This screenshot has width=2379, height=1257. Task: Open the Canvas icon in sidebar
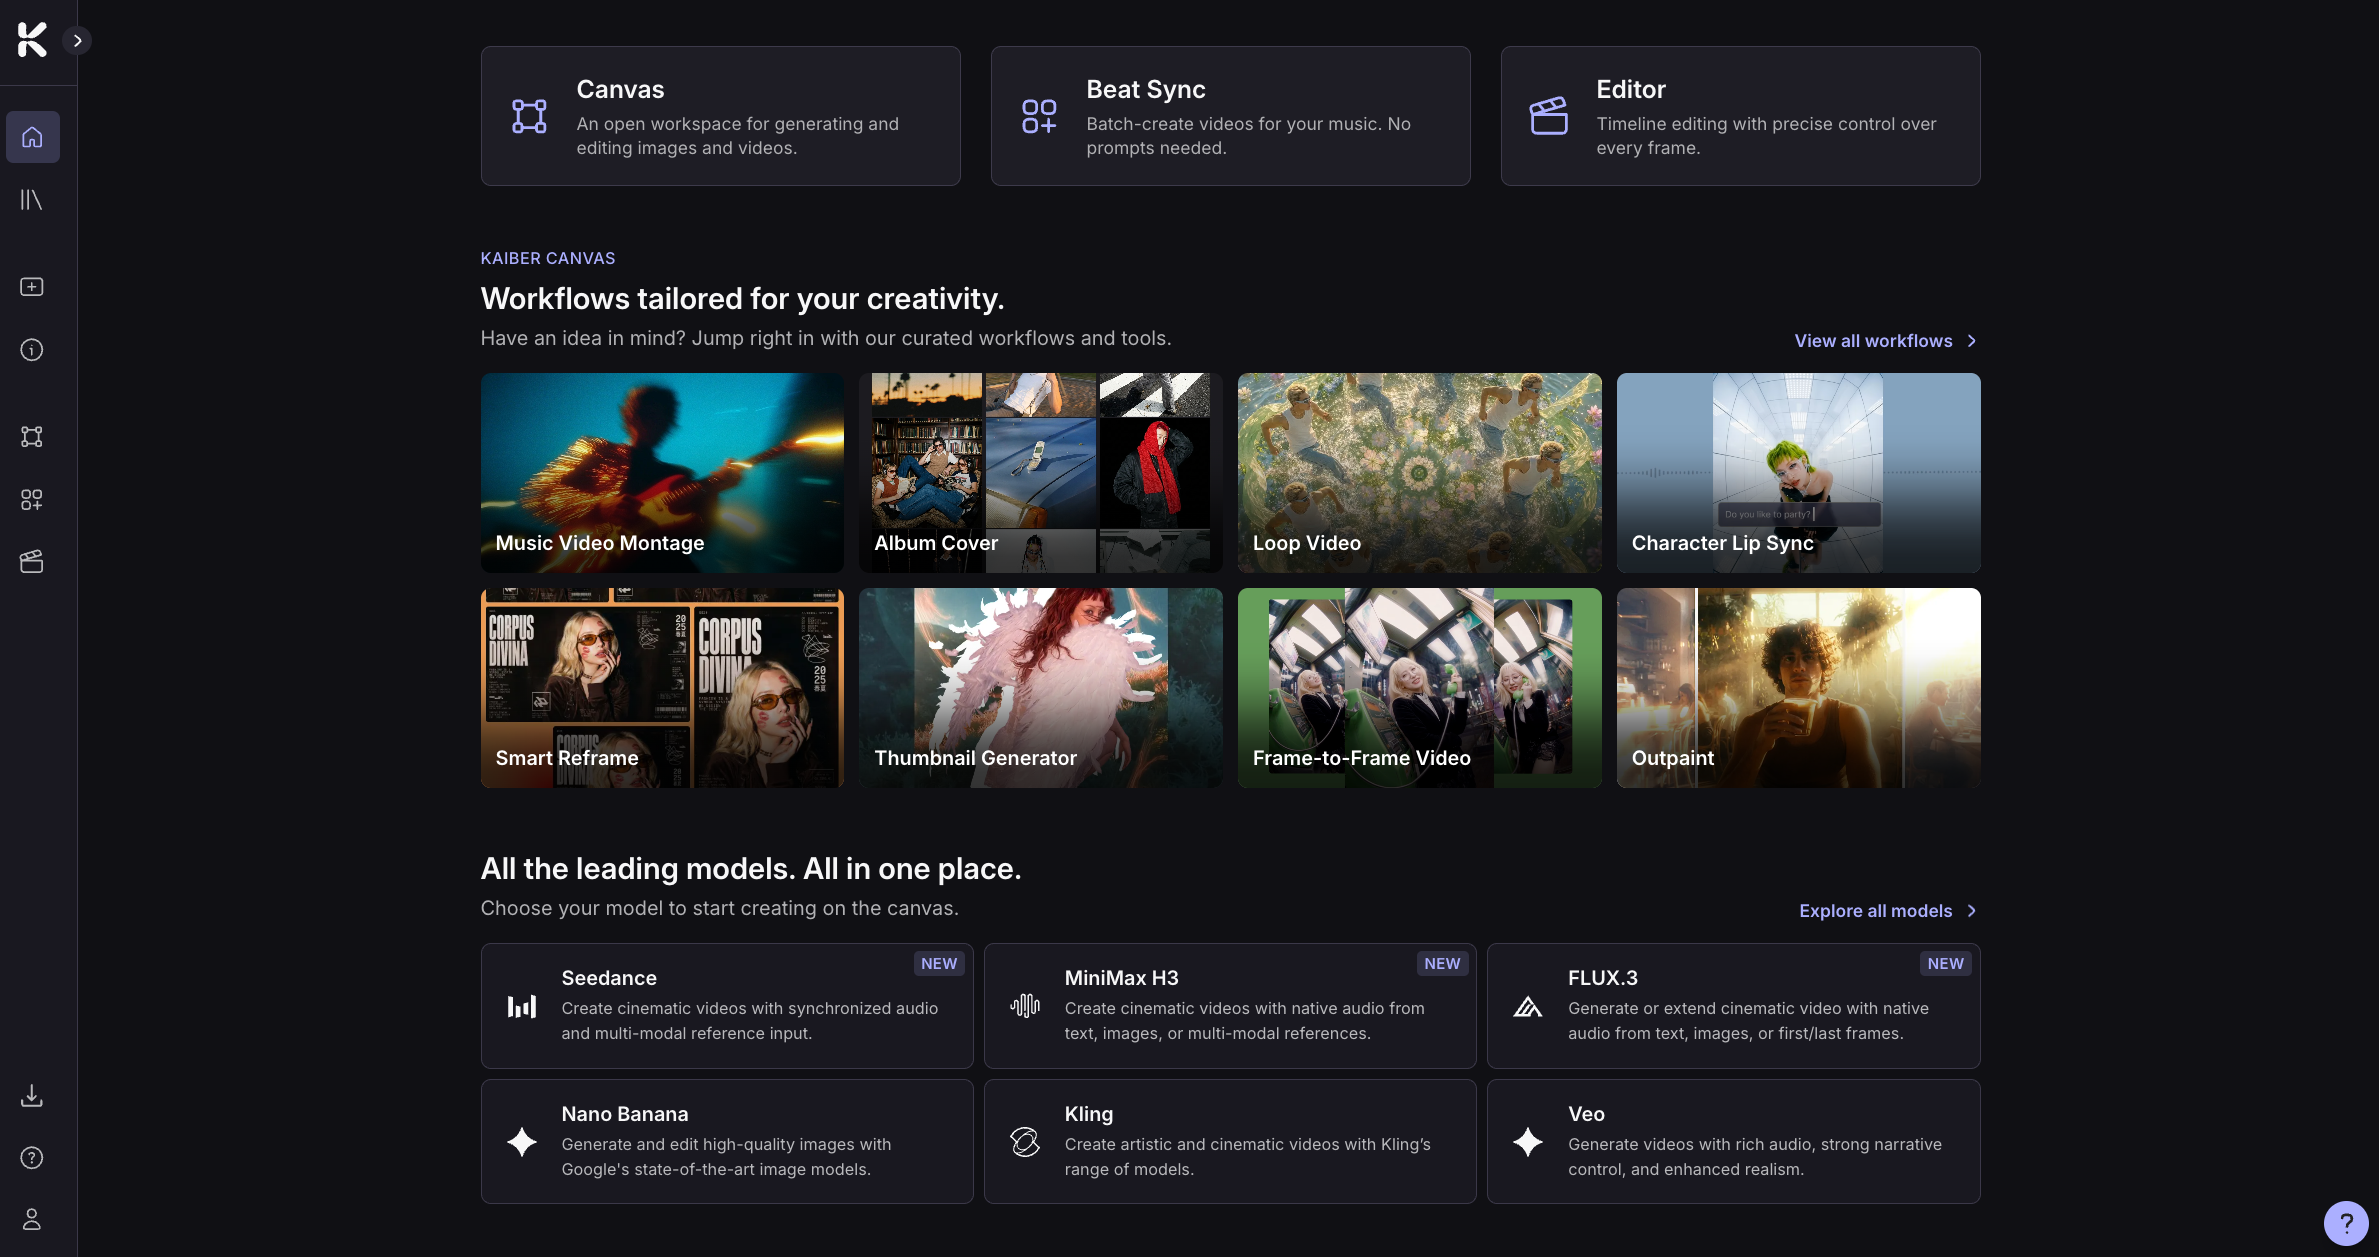click(32, 437)
